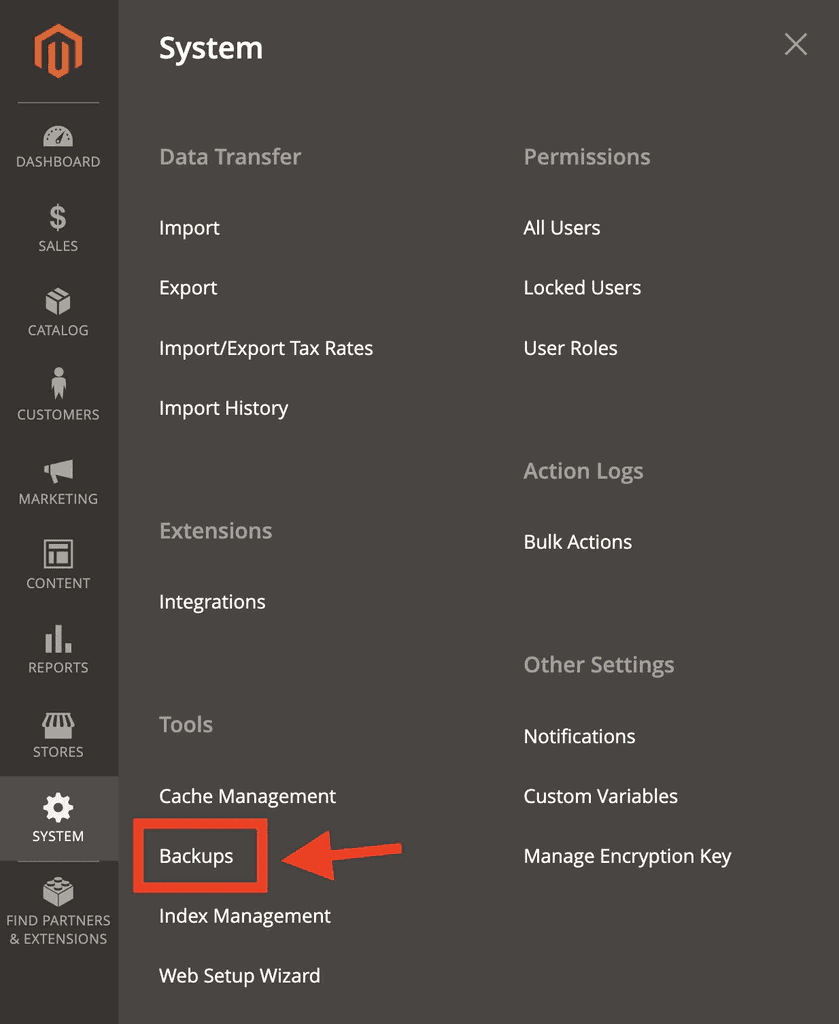Select Import/Export Tax Rates
The image size is (839, 1024).
point(266,348)
